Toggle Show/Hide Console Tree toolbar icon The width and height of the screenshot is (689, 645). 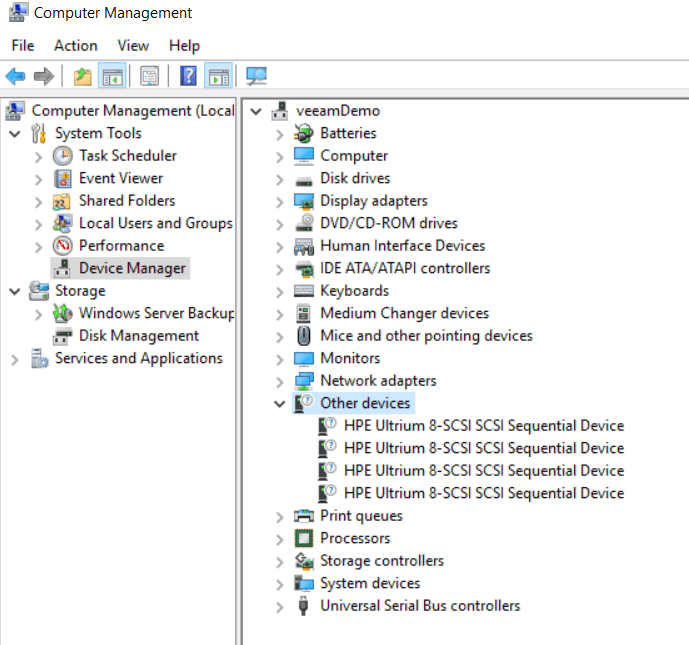(112, 76)
